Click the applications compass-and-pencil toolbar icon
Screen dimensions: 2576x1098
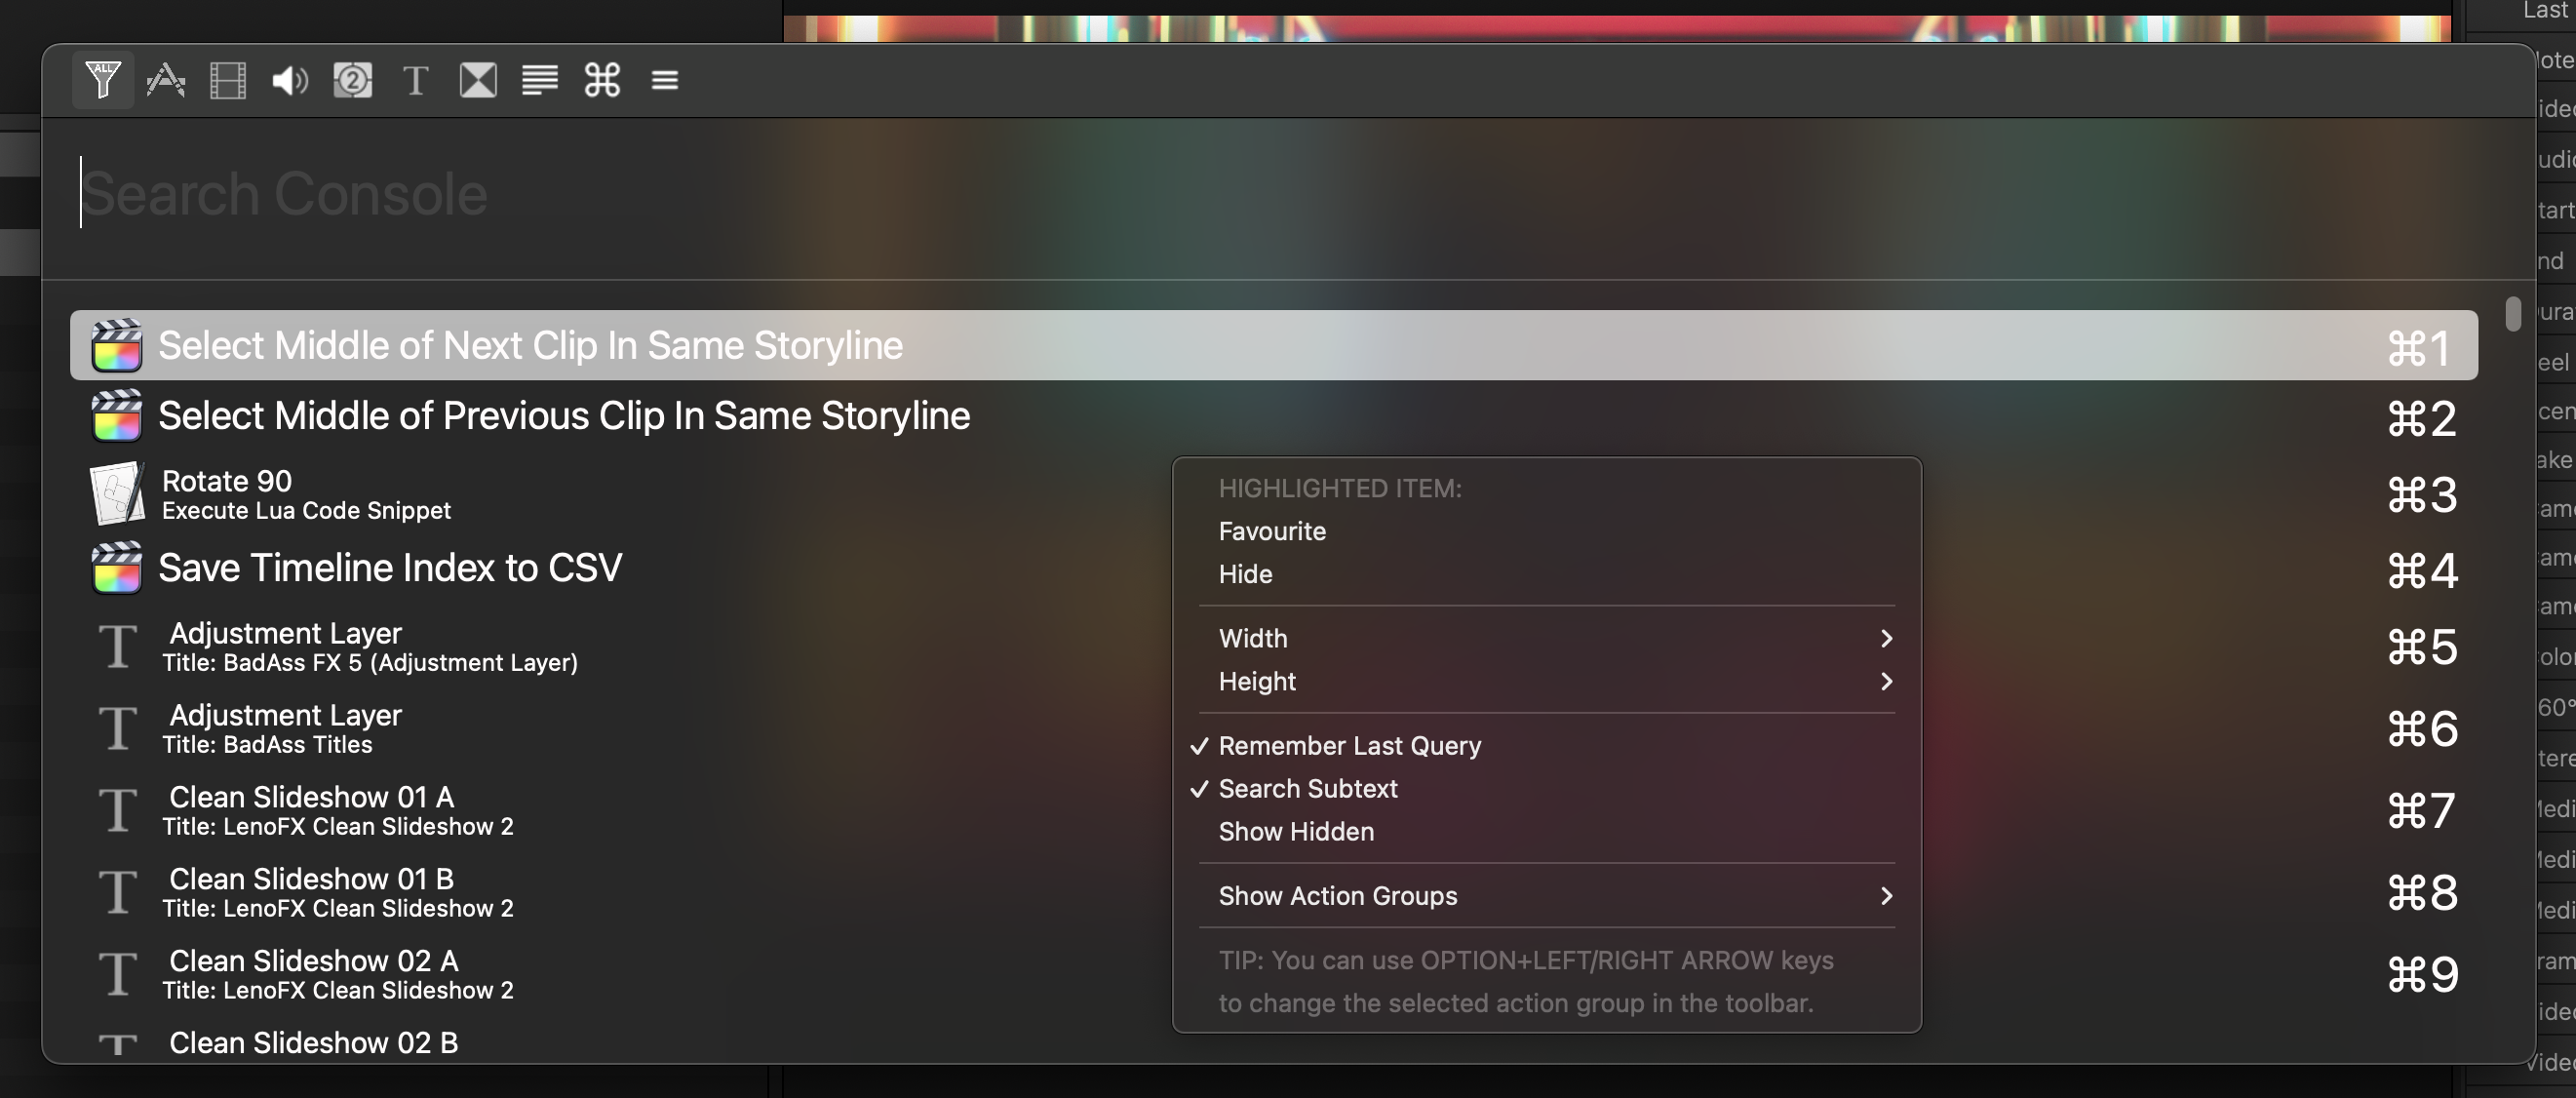tap(165, 79)
